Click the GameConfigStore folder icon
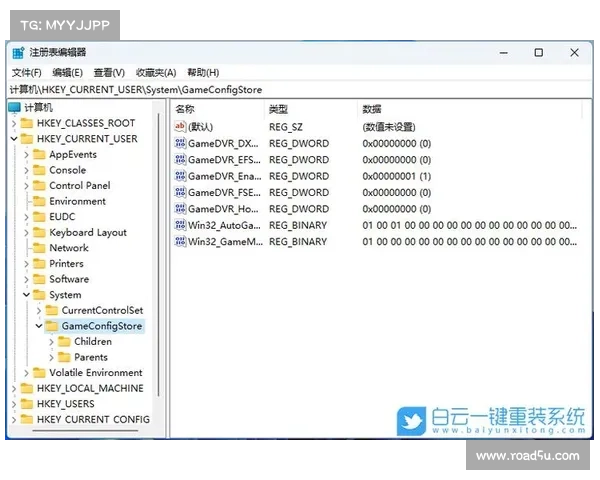This screenshot has width=600, height=480. click(51, 326)
